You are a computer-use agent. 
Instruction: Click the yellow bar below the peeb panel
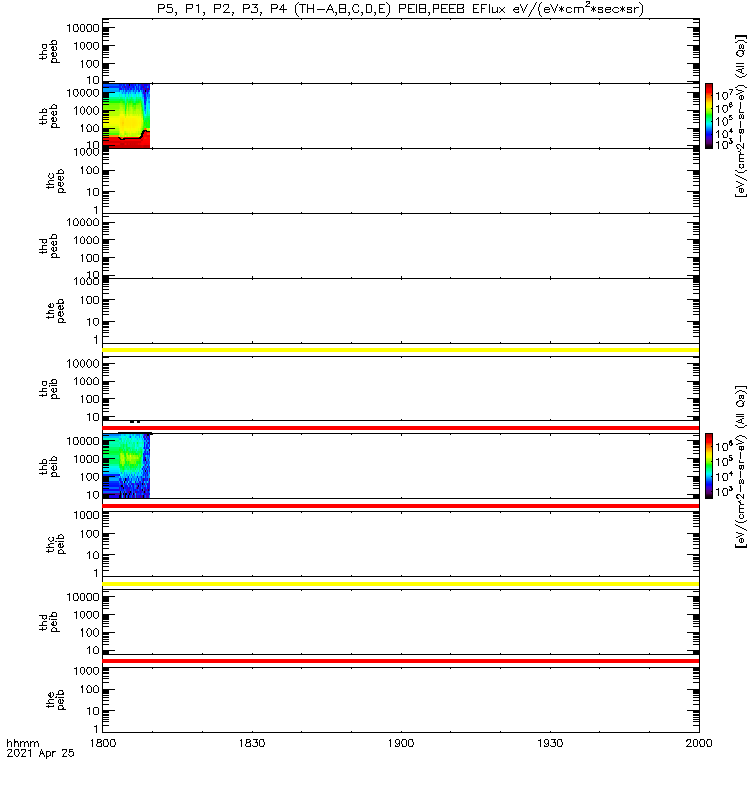coord(401,350)
